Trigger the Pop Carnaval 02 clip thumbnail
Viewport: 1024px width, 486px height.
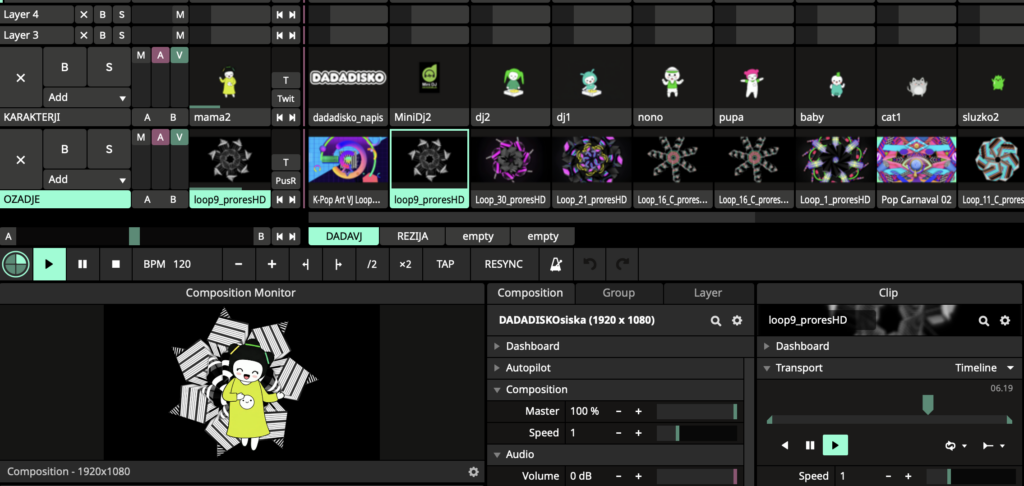click(916, 159)
